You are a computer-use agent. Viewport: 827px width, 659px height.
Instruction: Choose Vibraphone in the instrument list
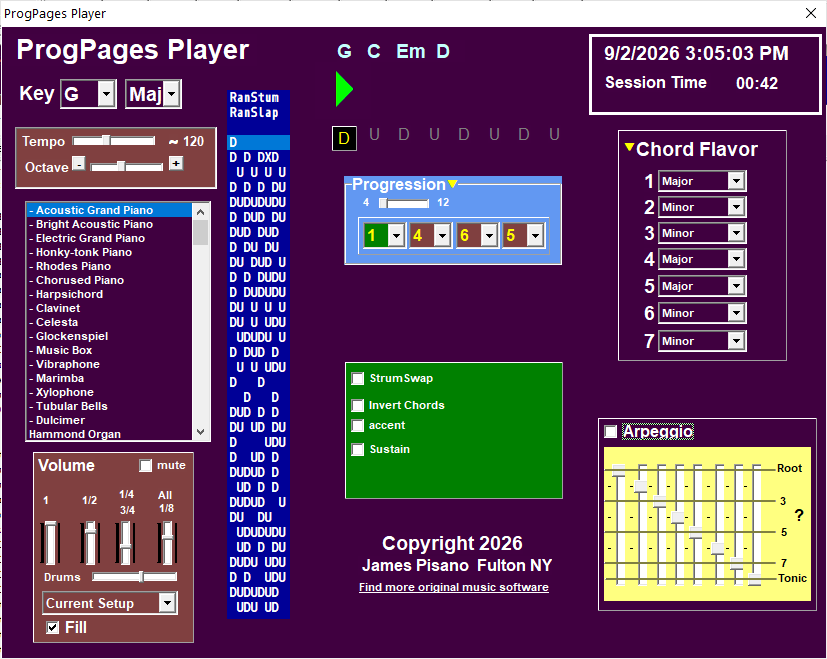point(109,364)
